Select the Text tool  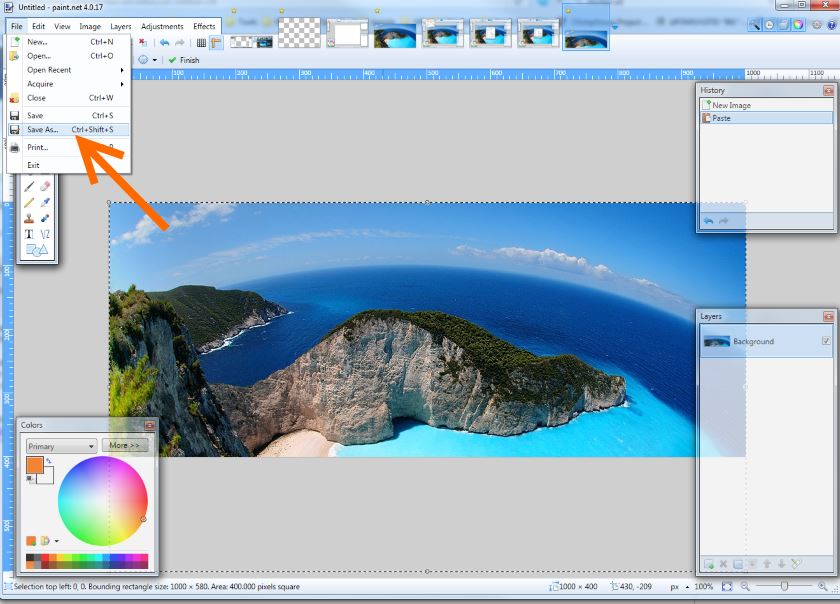29,233
